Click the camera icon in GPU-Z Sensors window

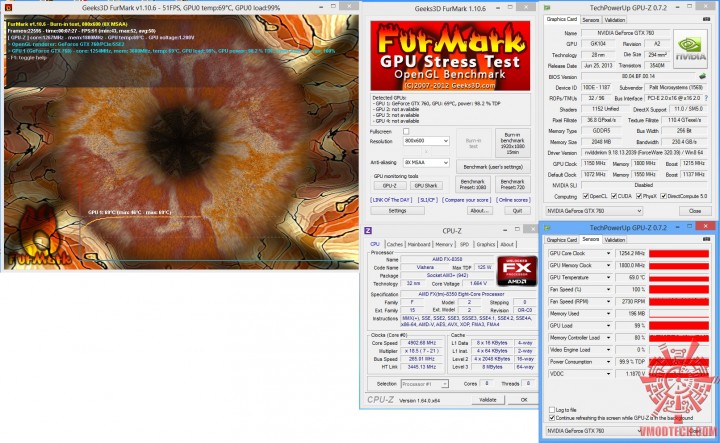(x=706, y=239)
